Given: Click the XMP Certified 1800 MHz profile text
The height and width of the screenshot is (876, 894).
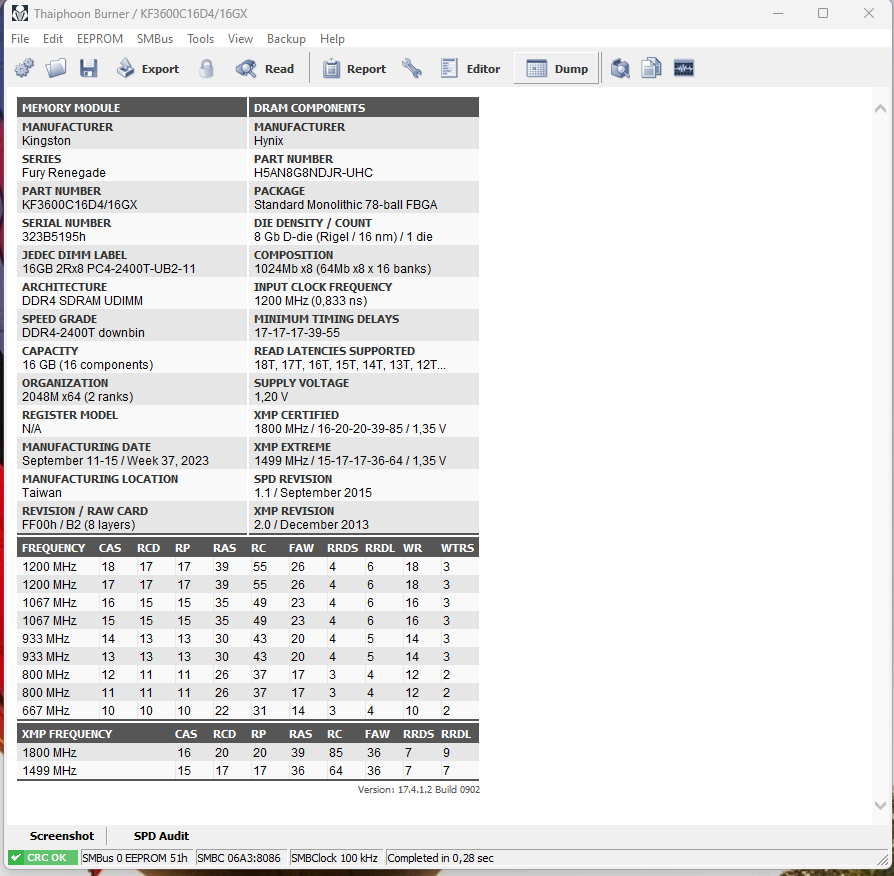Looking at the screenshot, I should [350, 428].
